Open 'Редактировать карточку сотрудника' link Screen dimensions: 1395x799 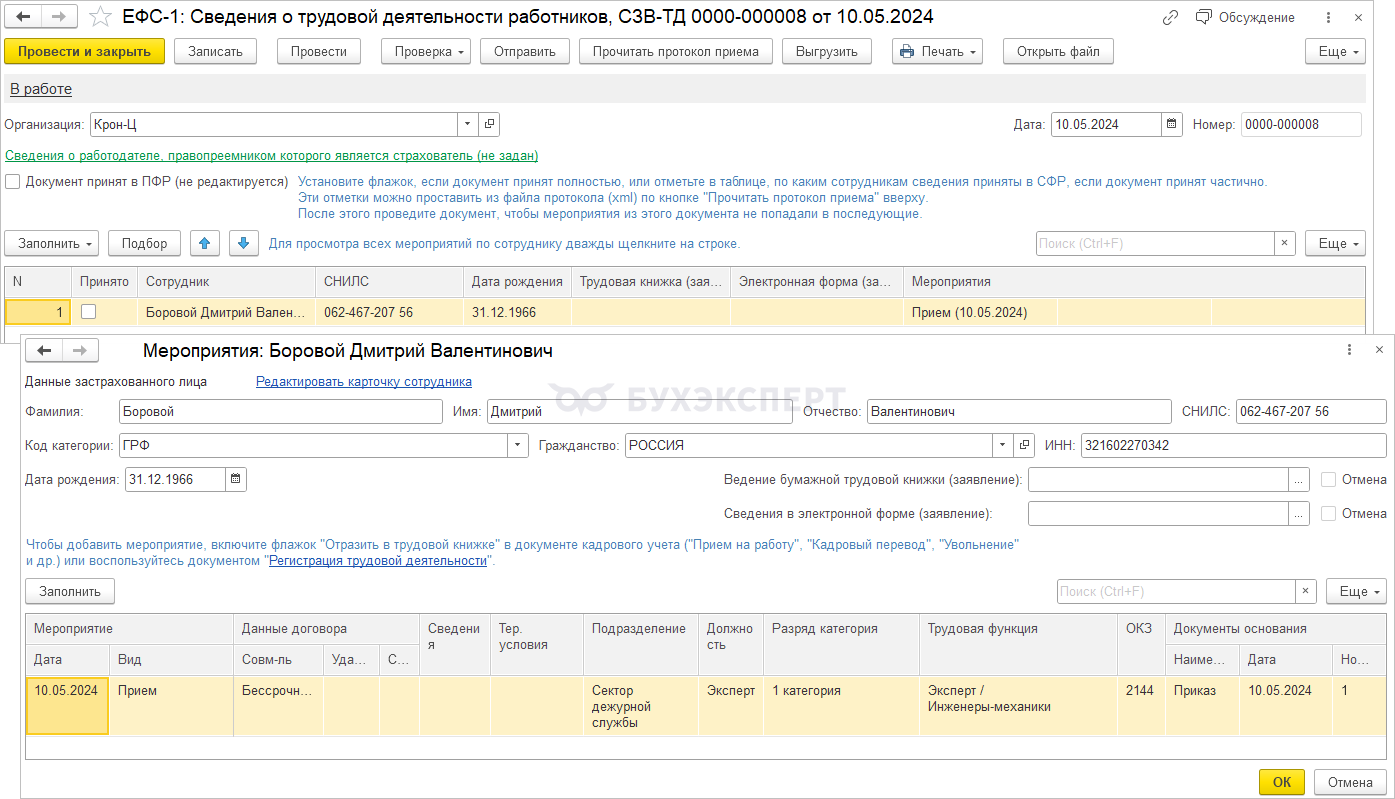click(364, 381)
